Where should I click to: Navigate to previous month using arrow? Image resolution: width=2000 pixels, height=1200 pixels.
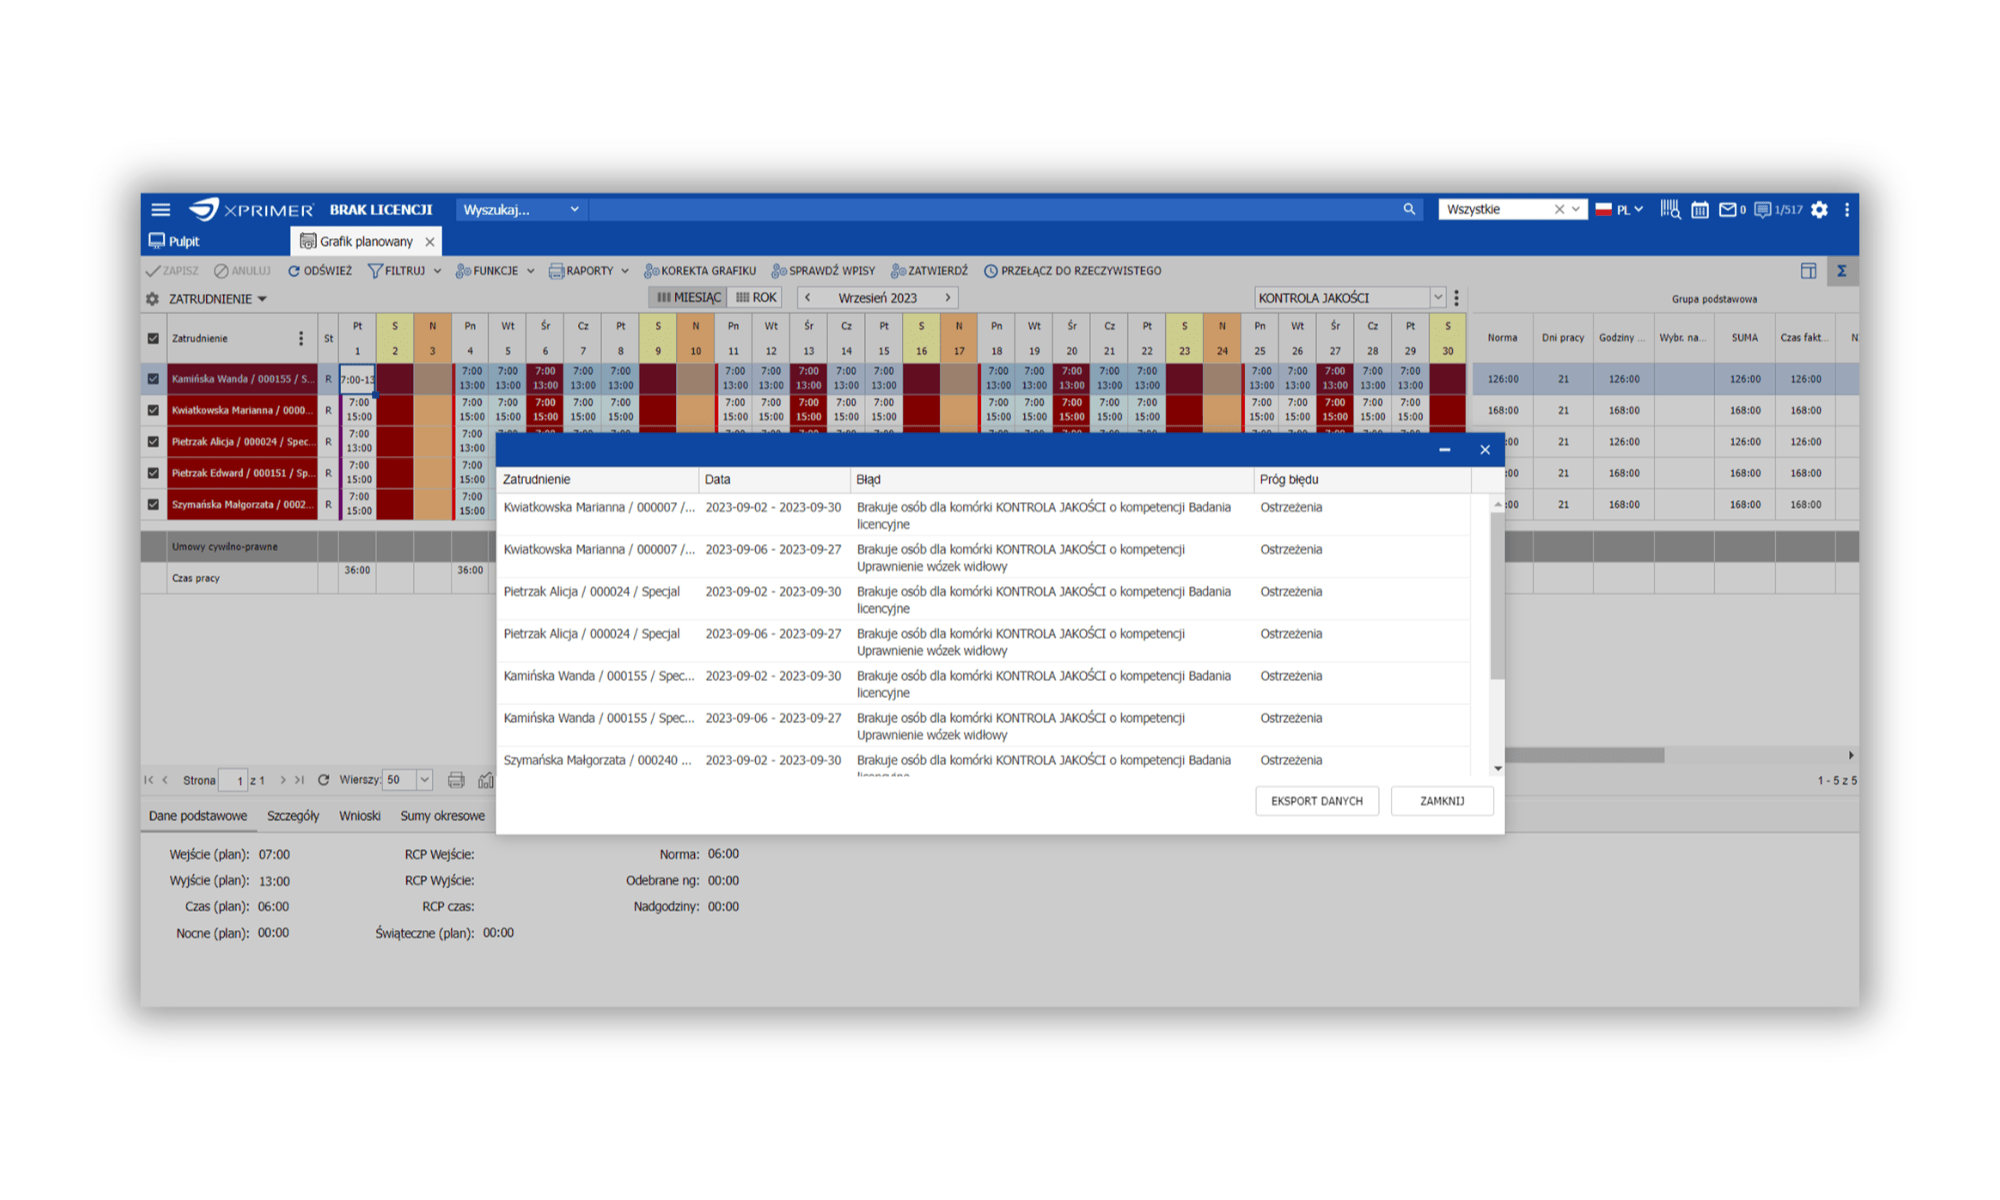tap(807, 297)
